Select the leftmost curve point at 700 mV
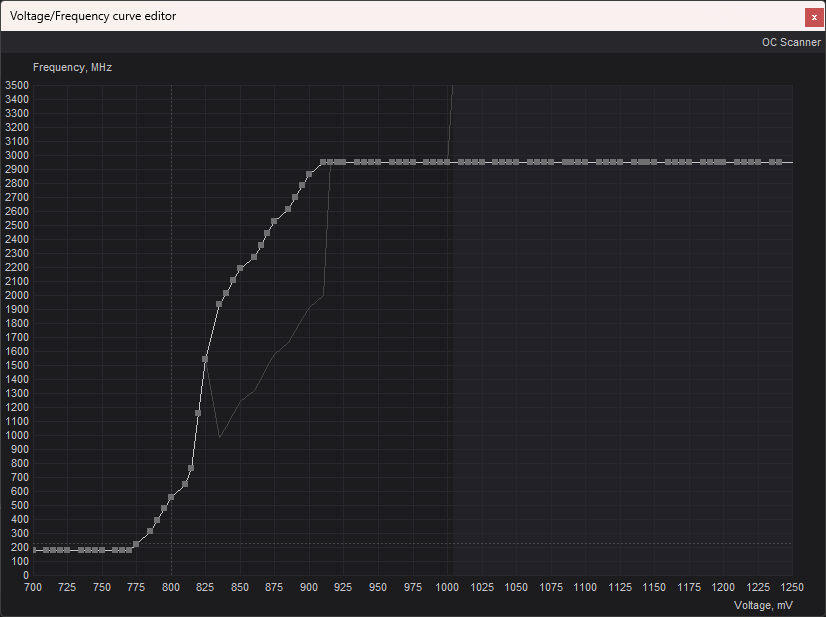 pos(34,550)
